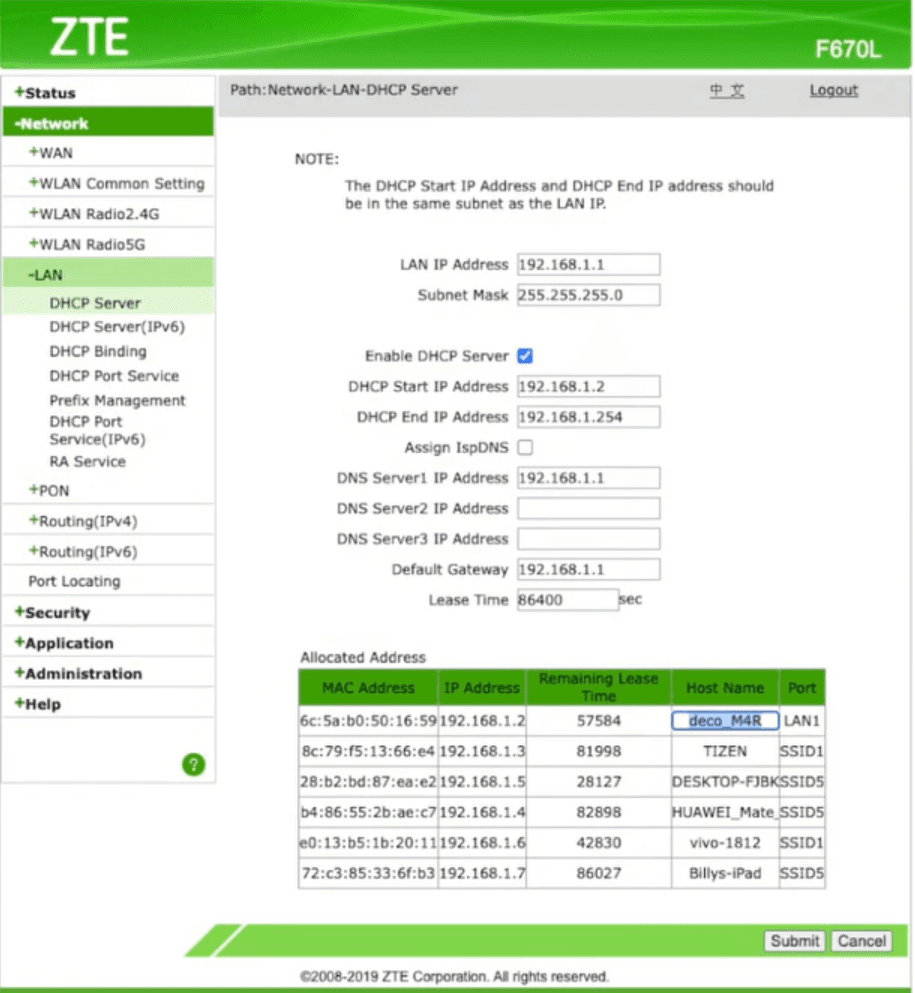Image resolution: width=915 pixels, height=993 pixels.
Task: Click the Submit button
Action: coord(795,941)
